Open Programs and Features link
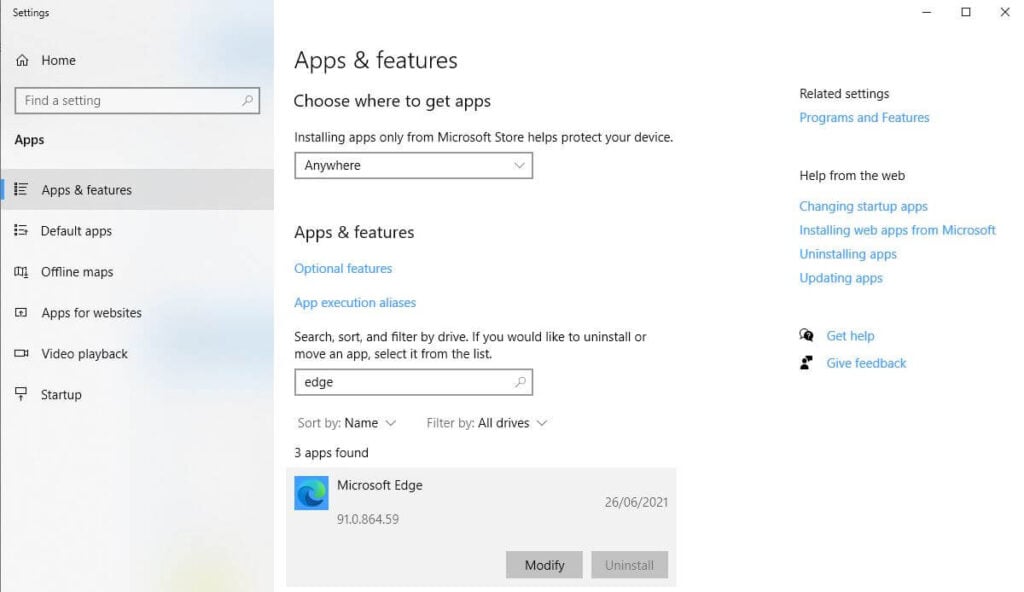 tap(864, 118)
